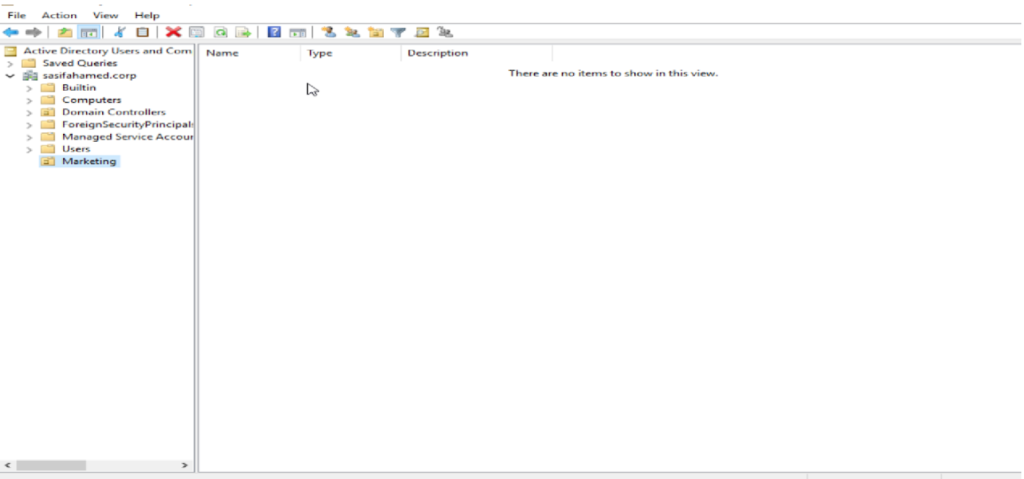The height and width of the screenshot is (479, 1024).
Task: Toggle the Show/Hide Console Tree icon
Action: coord(88,33)
